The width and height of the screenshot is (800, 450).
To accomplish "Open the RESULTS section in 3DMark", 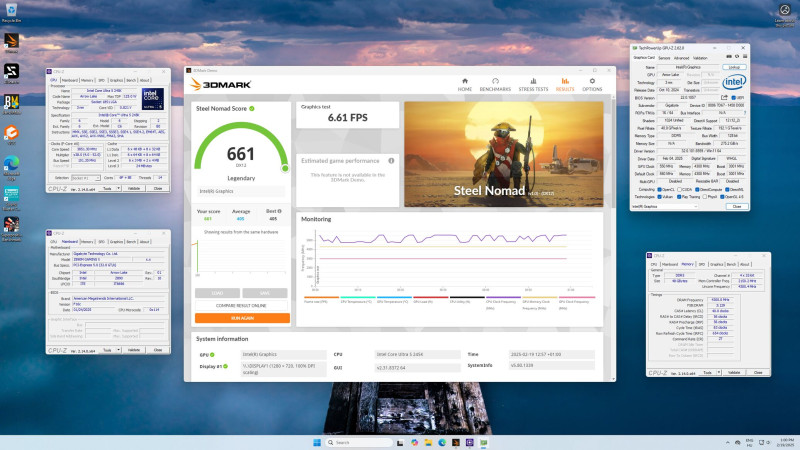I will point(565,85).
